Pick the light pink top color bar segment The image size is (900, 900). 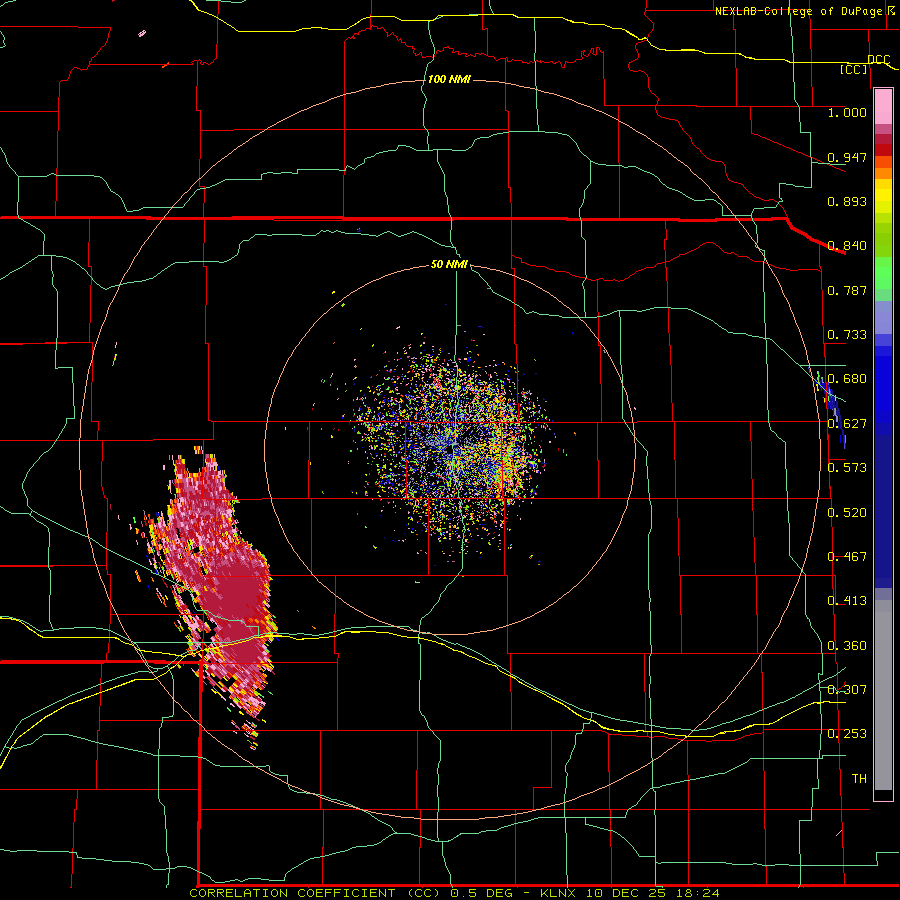(883, 107)
